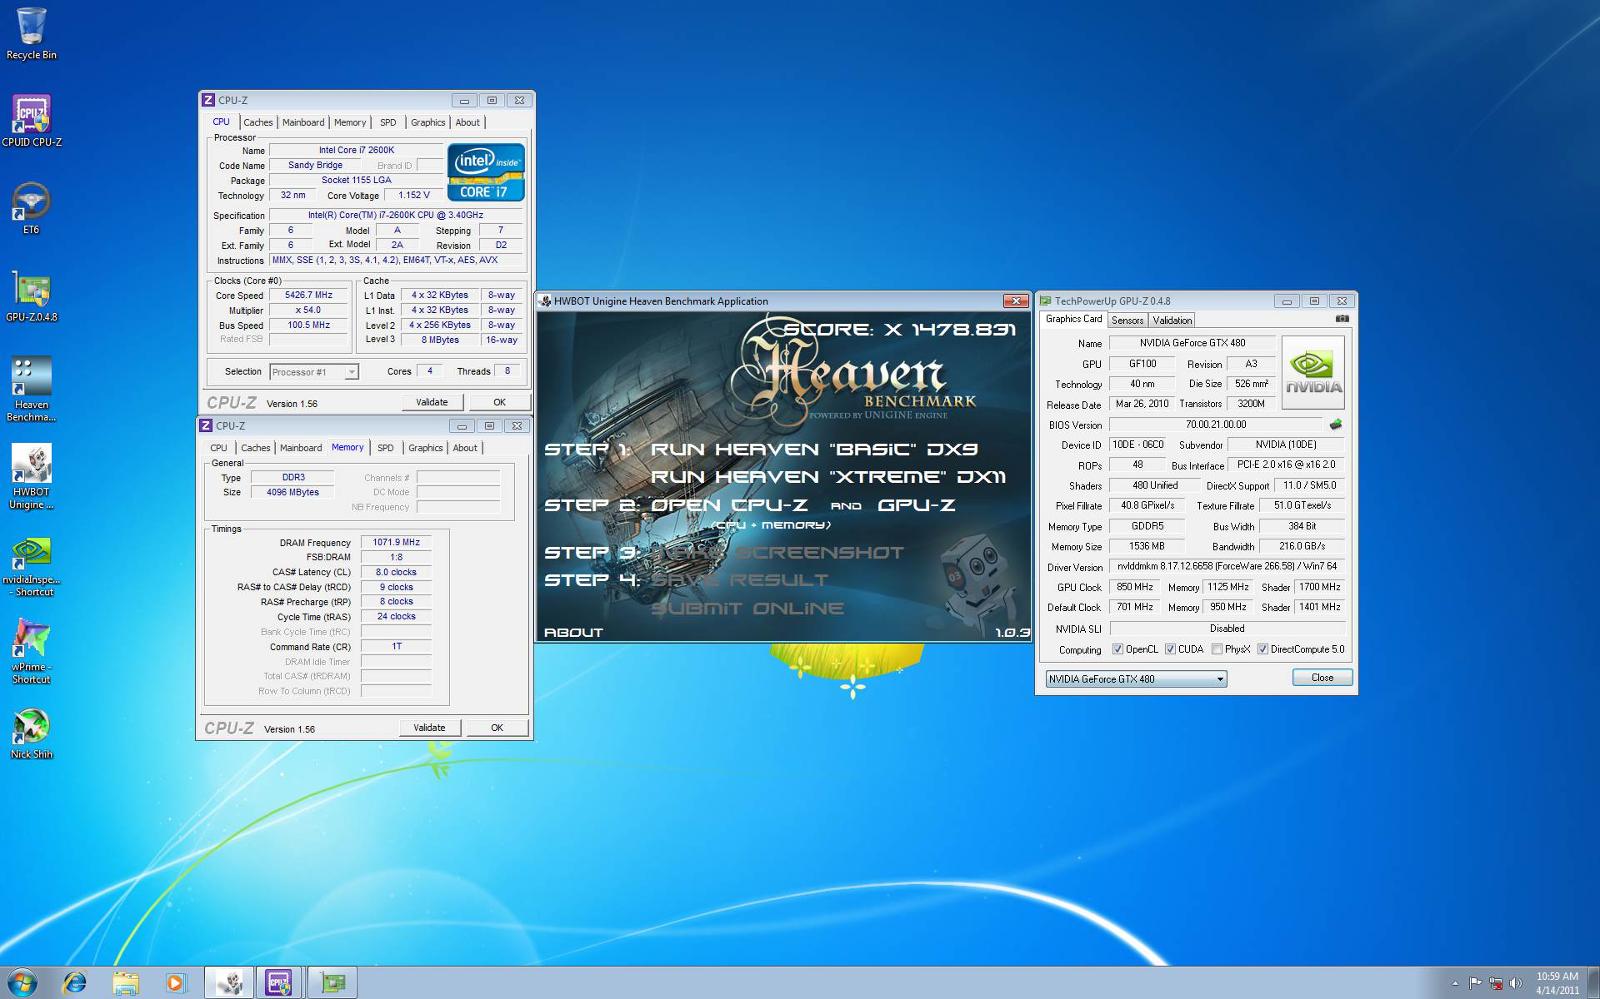
Task: Click Submit Online in Heaven app
Action: pyautogui.click(x=747, y=608)
